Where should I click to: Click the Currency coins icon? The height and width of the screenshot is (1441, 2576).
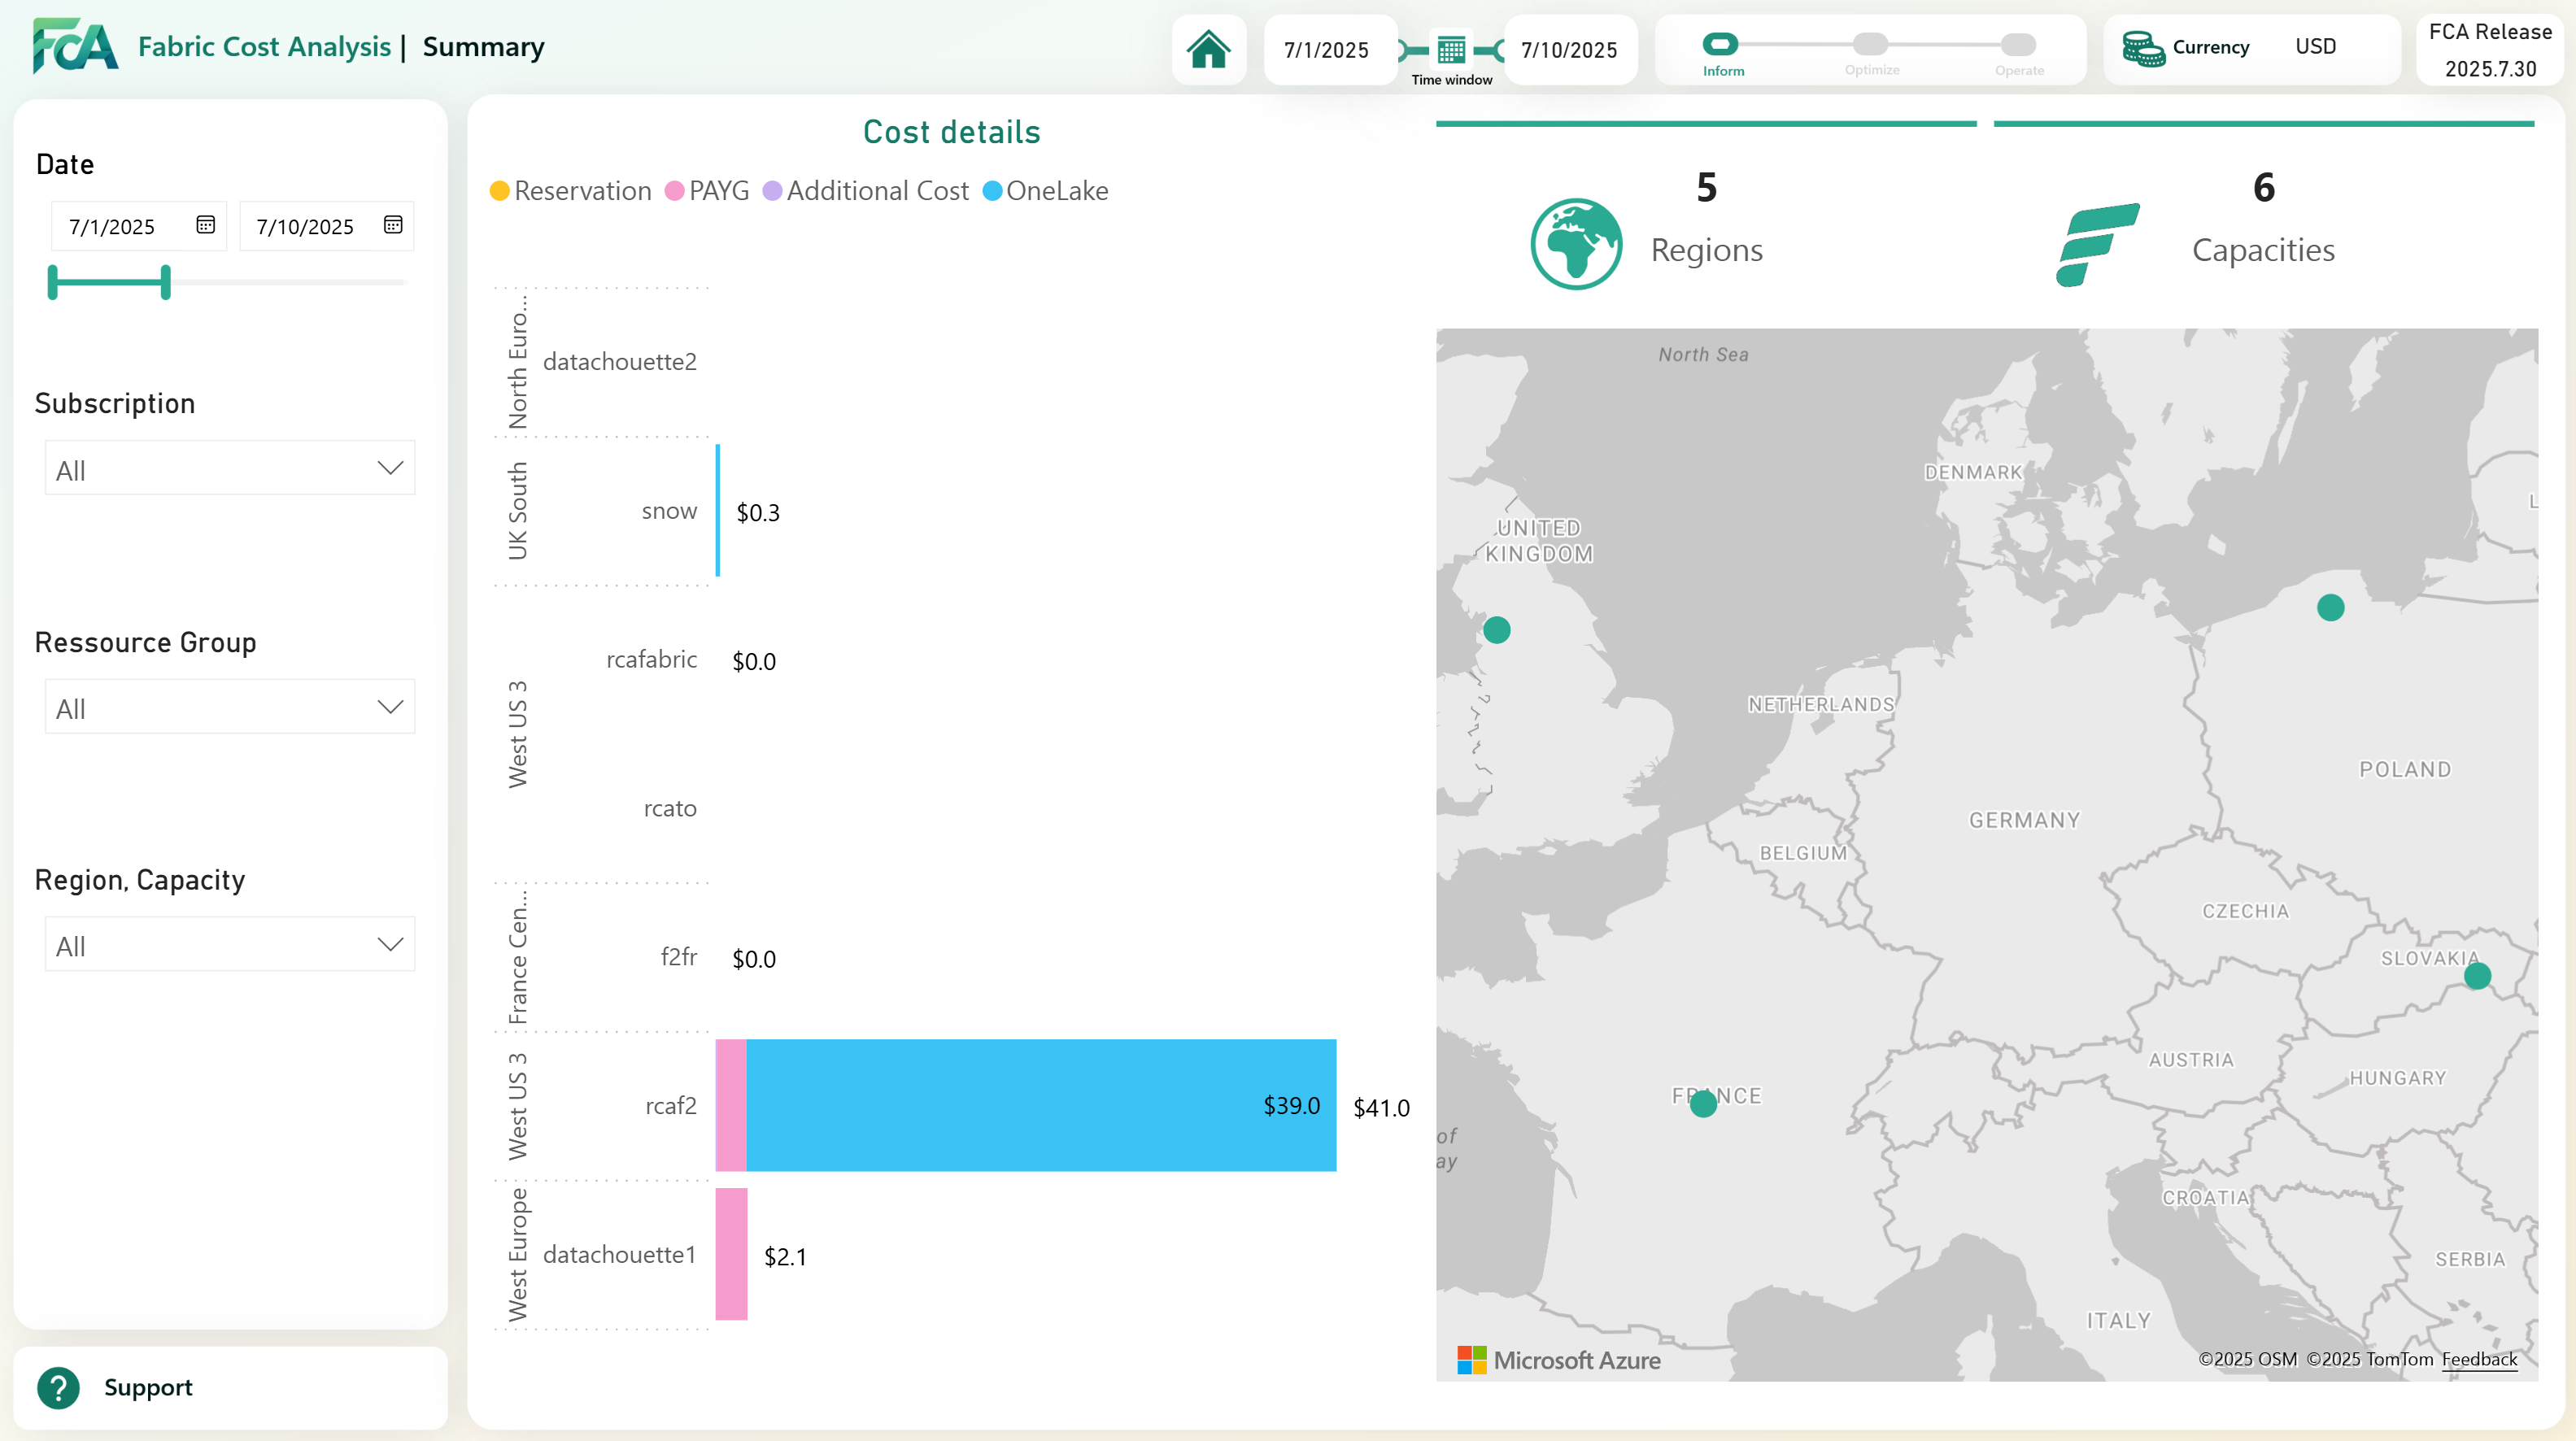pyautogui.click(x=2143, y=48)
